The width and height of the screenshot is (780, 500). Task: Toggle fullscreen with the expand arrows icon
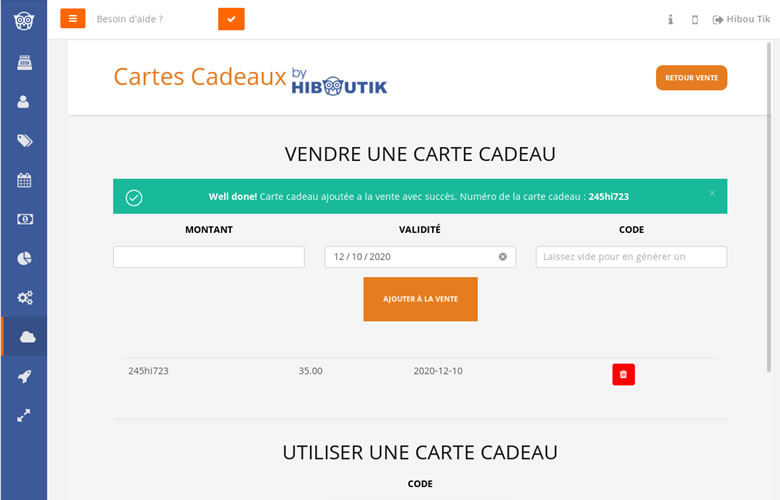pyautogui.click(x=24, y=415)
